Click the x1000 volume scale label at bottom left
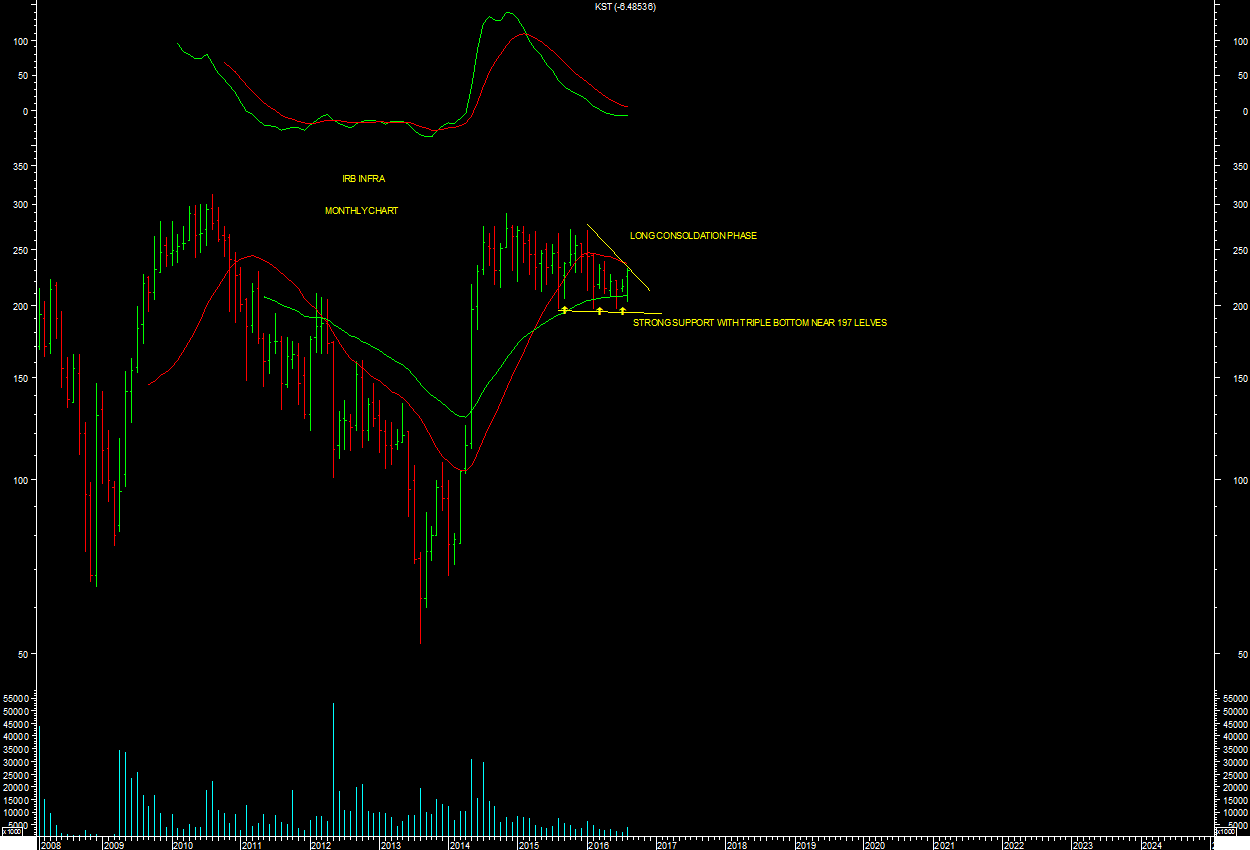 coord(11,831)
